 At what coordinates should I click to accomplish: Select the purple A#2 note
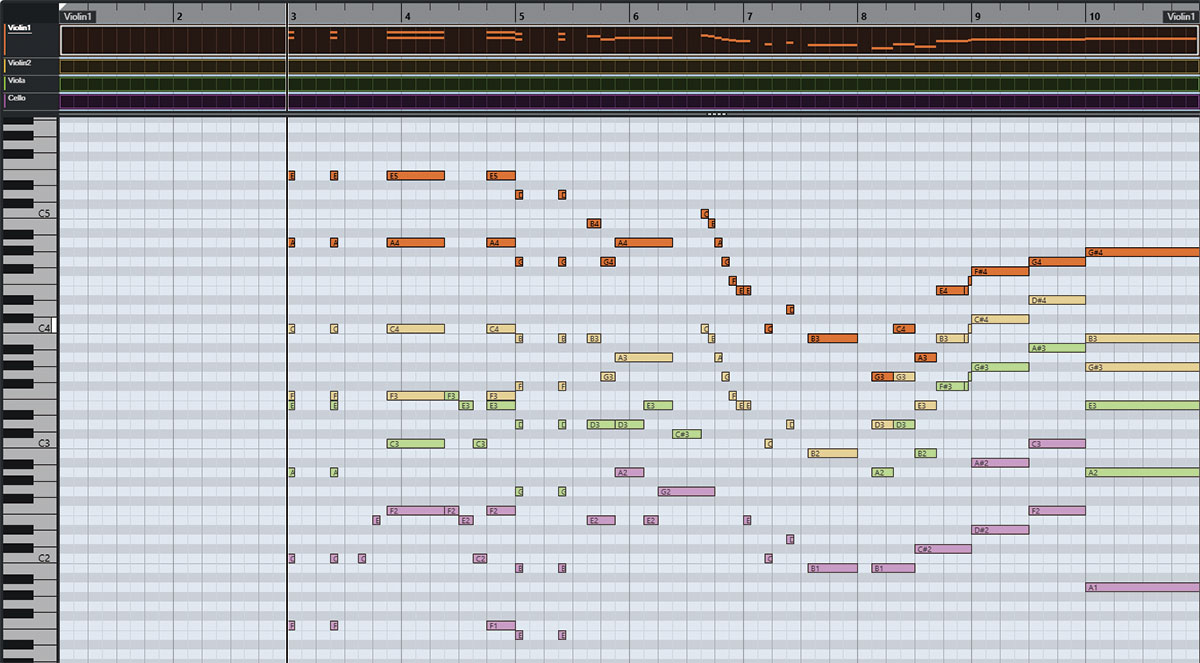click(1000, 463)
